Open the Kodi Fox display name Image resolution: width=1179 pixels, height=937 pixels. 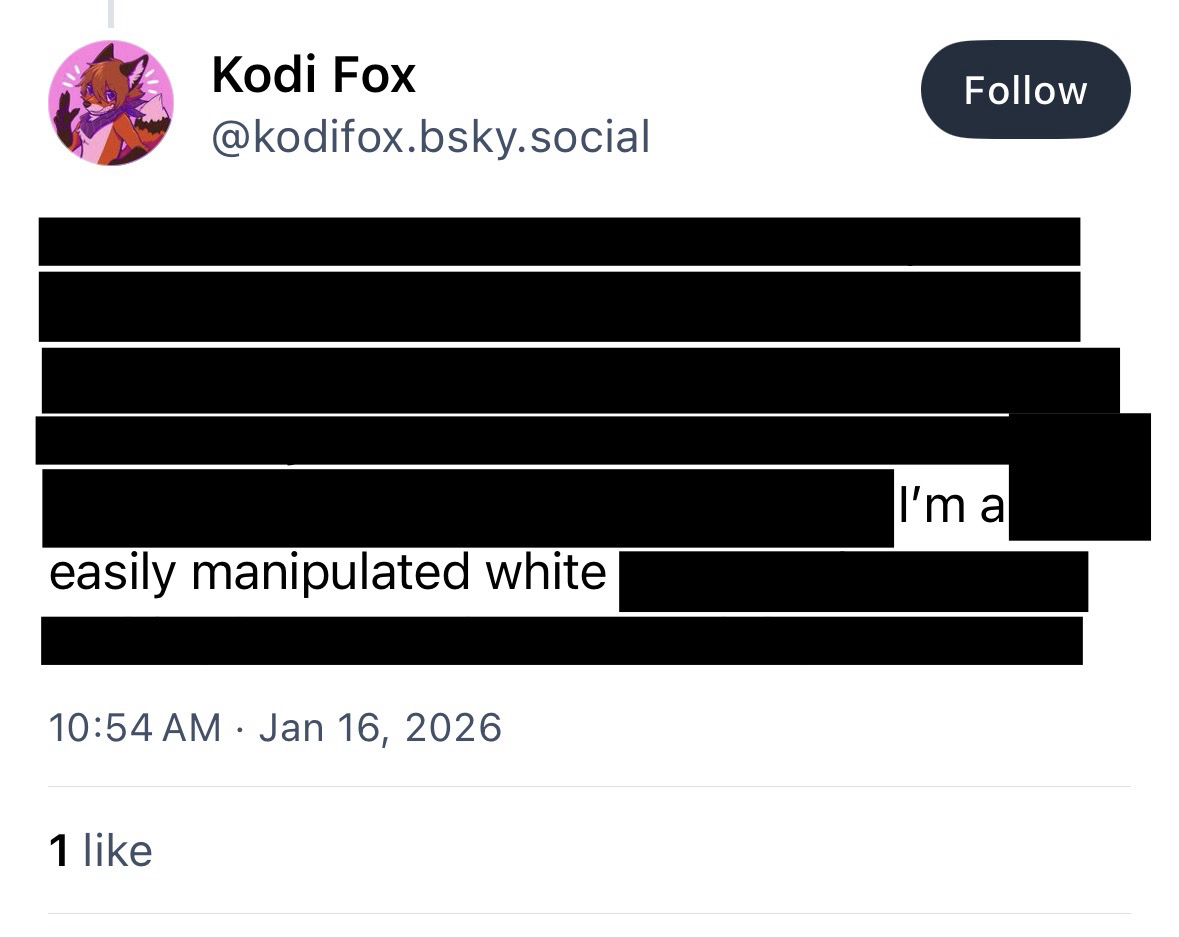click(313, 75)
